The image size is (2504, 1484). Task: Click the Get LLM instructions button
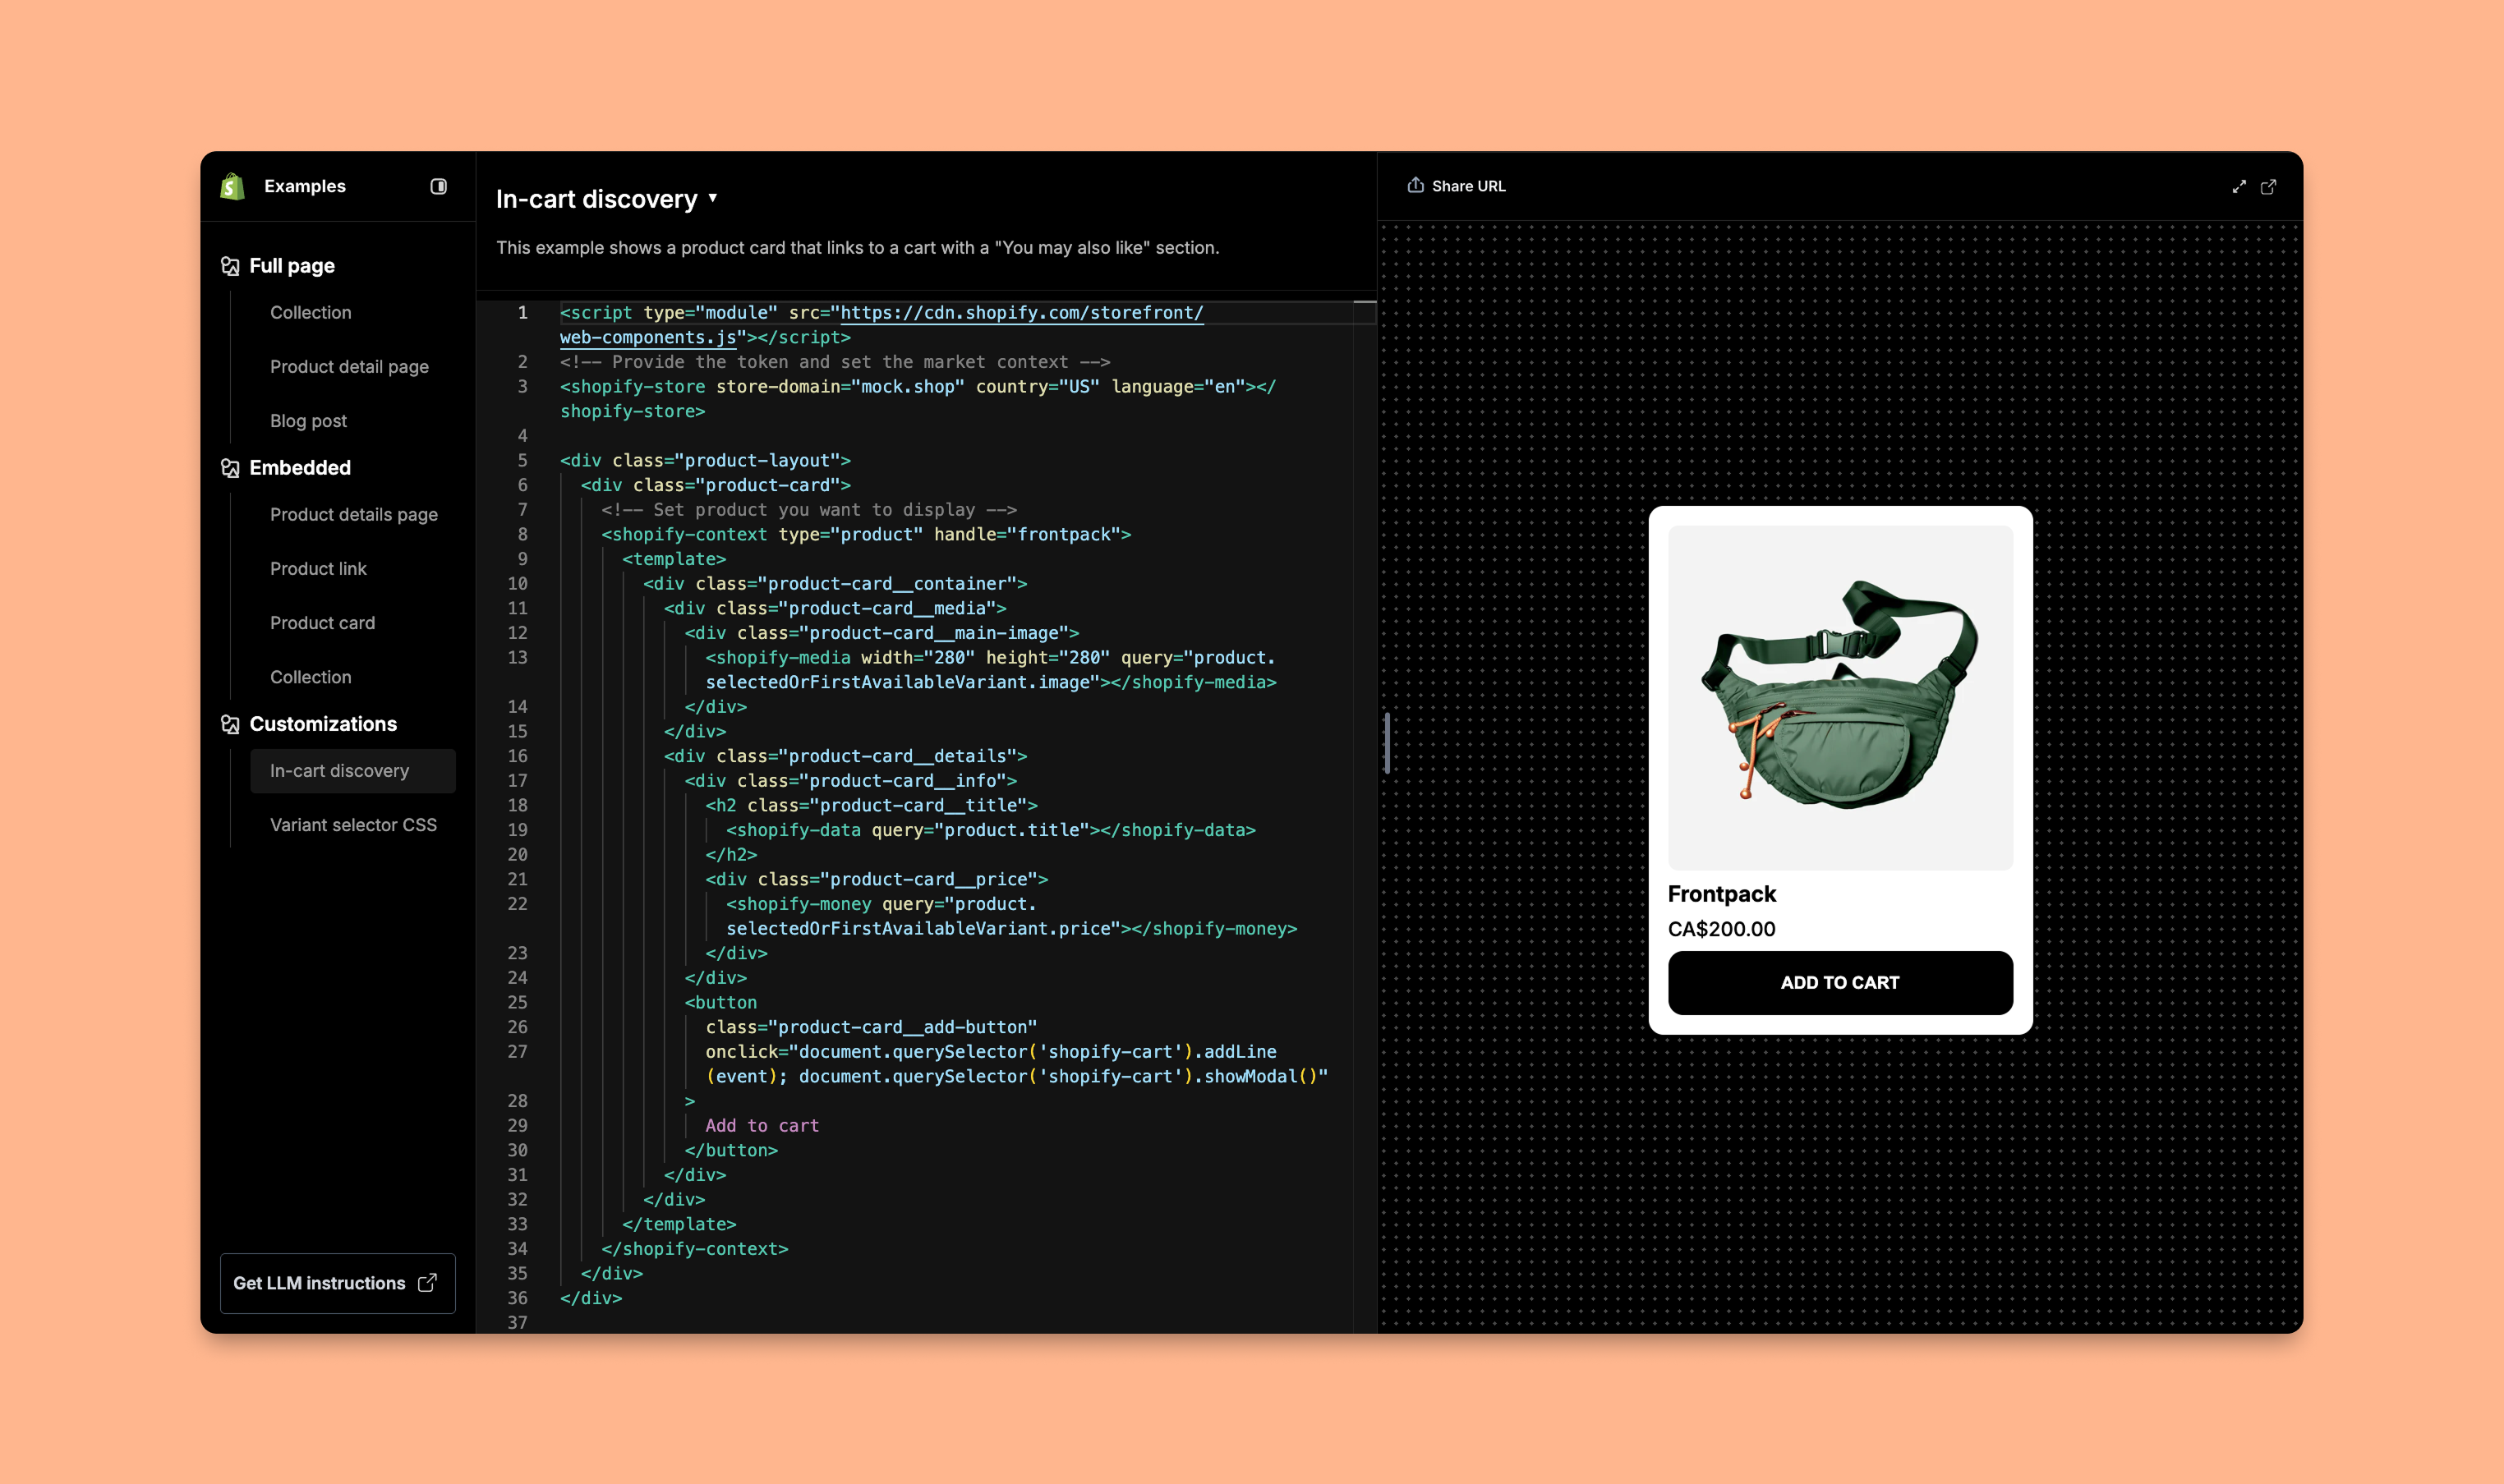pyautogui.click(x=338, y=1283)
